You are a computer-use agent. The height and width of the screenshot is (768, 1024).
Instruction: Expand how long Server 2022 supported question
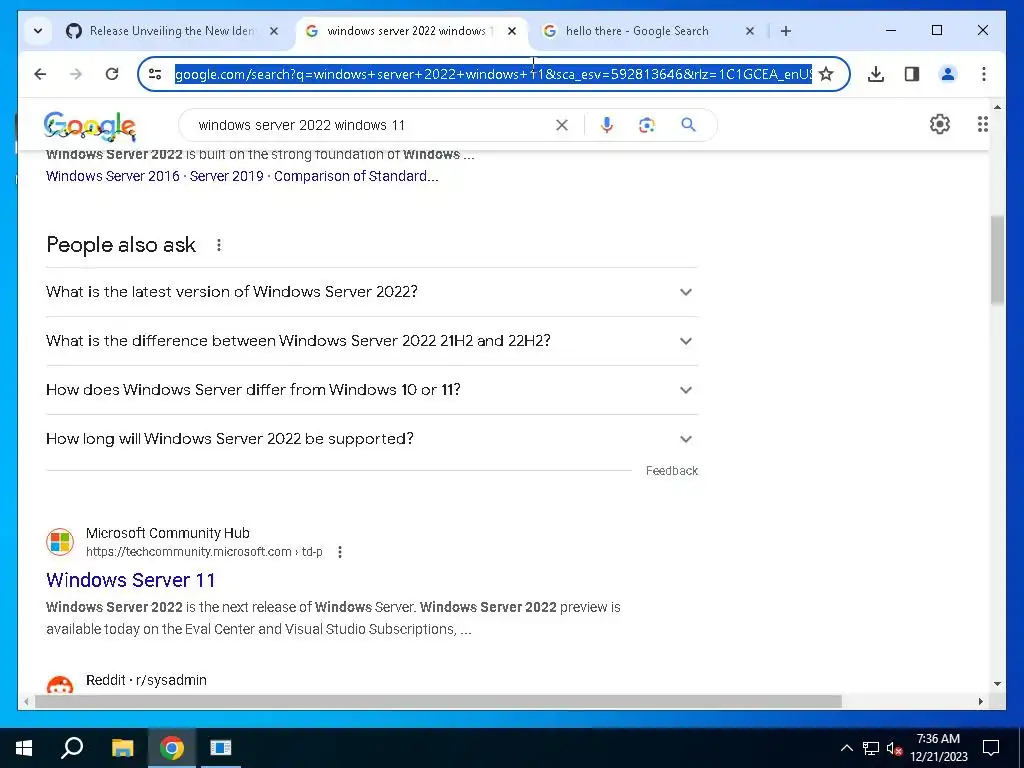point(372,439)
